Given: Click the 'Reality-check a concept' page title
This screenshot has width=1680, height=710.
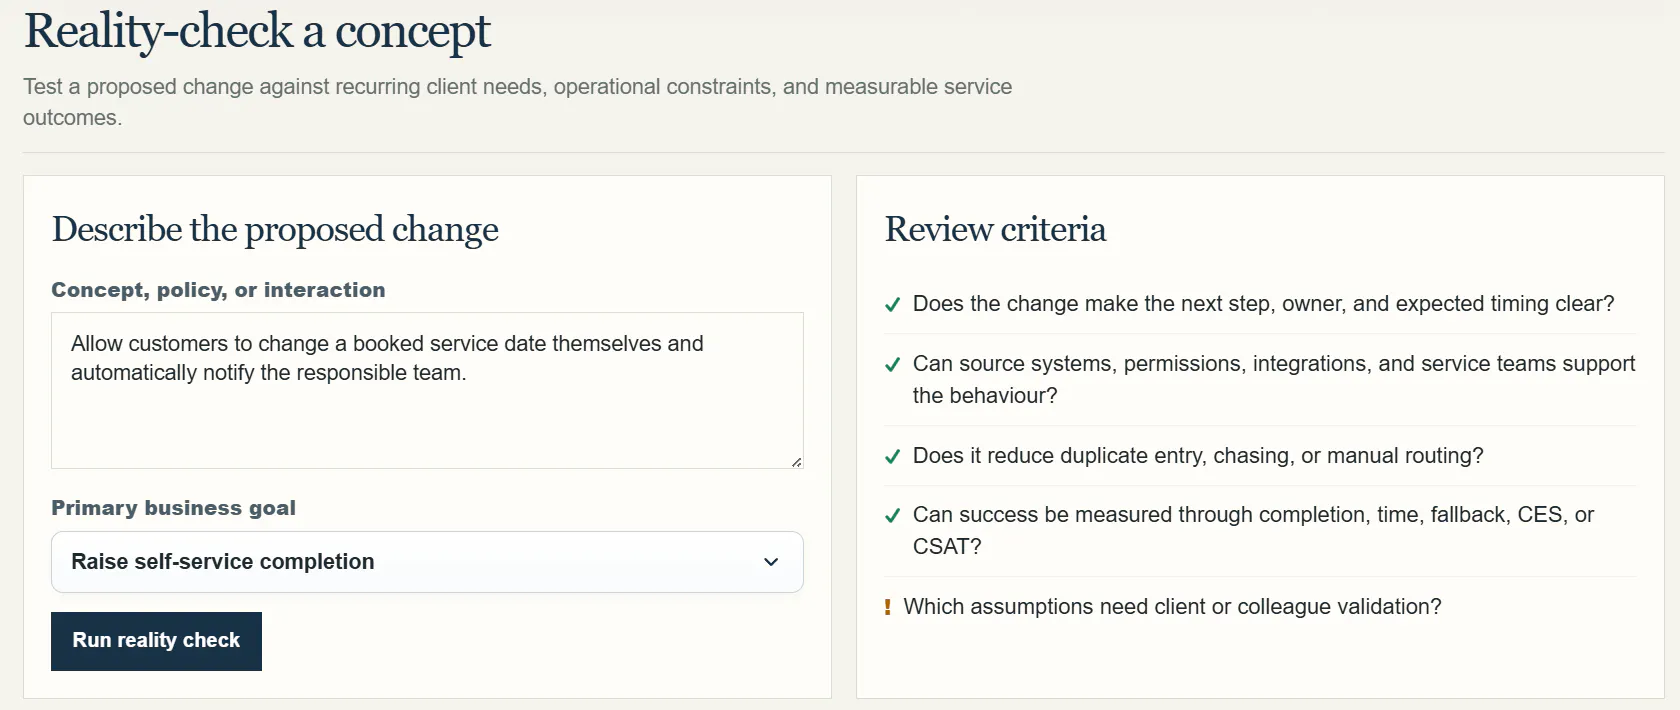Looking at the screenshot, I should [x=257, y=31].
